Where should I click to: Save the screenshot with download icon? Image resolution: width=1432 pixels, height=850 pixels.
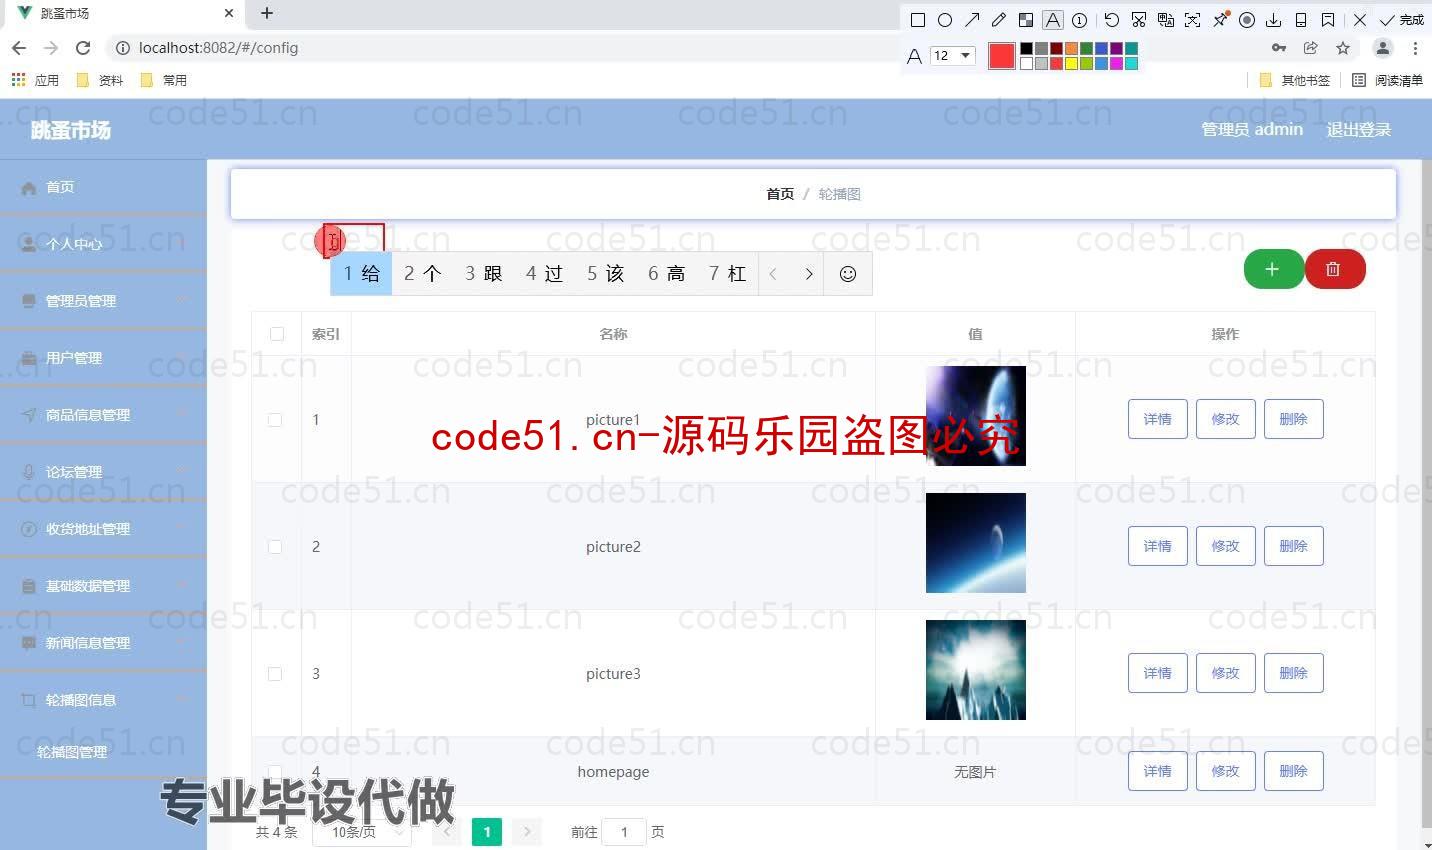(x=1274, y=20)
